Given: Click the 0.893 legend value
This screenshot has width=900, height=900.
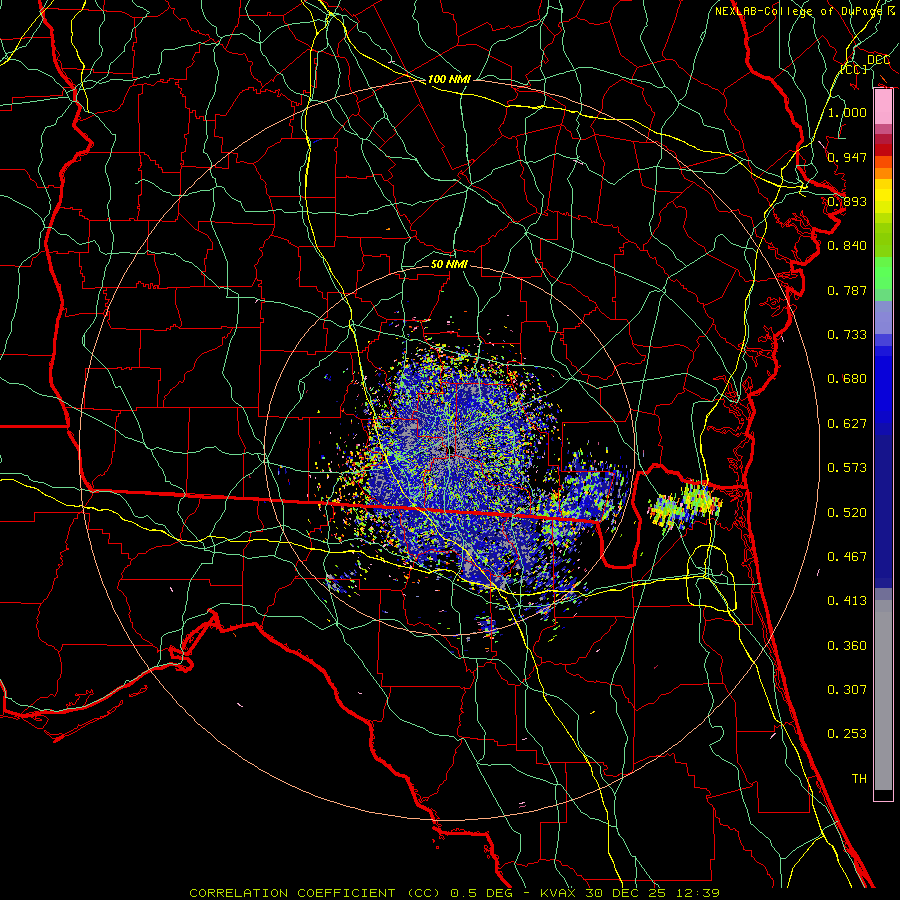Looking at the screenshot, I should 847,201.
